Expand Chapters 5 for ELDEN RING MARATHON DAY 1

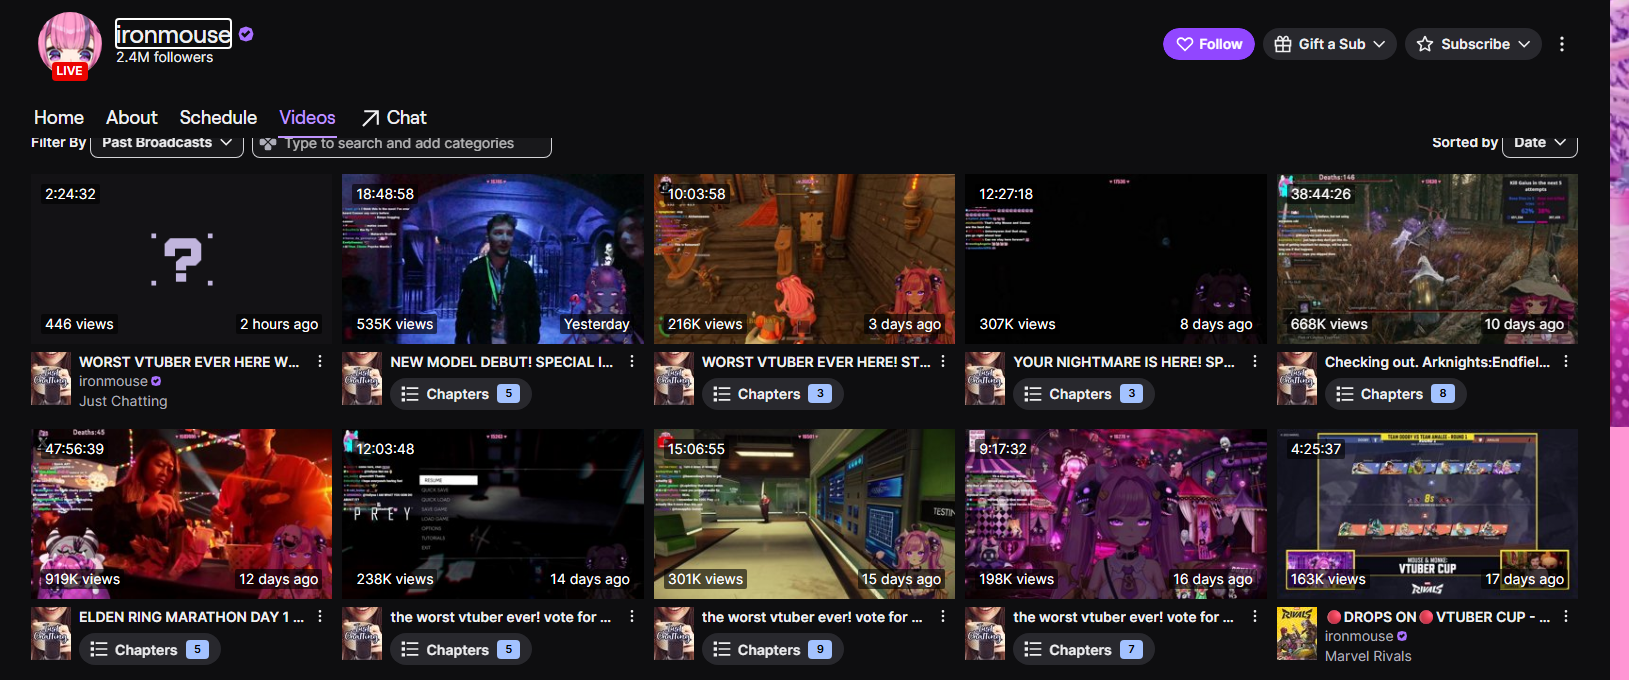[149, 649]
